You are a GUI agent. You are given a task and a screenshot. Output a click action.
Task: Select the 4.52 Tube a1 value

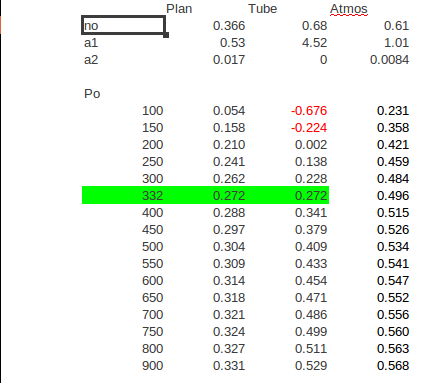coord(314,43)
